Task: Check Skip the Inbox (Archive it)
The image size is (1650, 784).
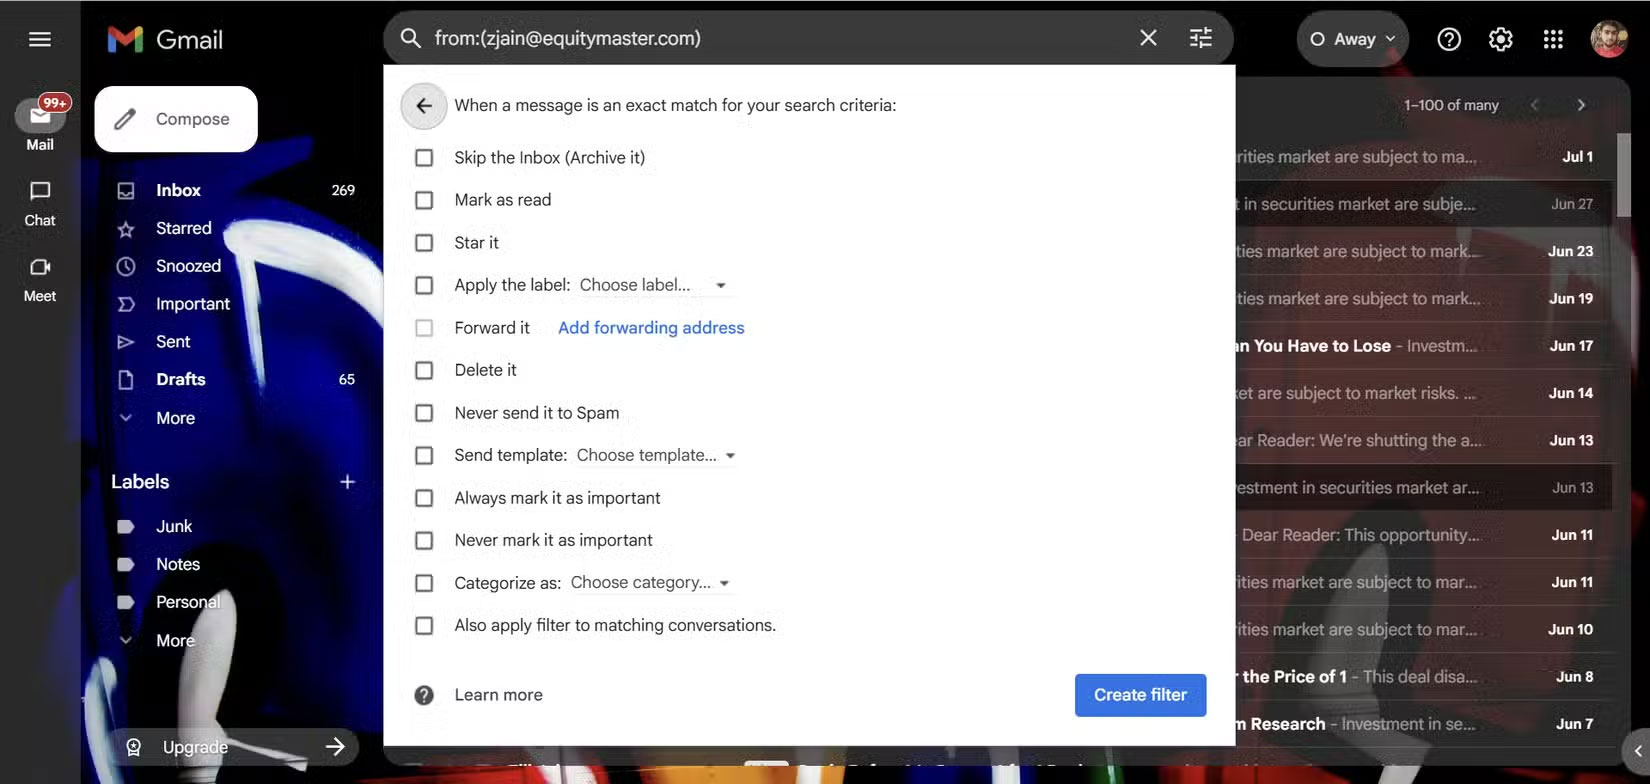Action: pyautogui.click(x=424, y=158)
